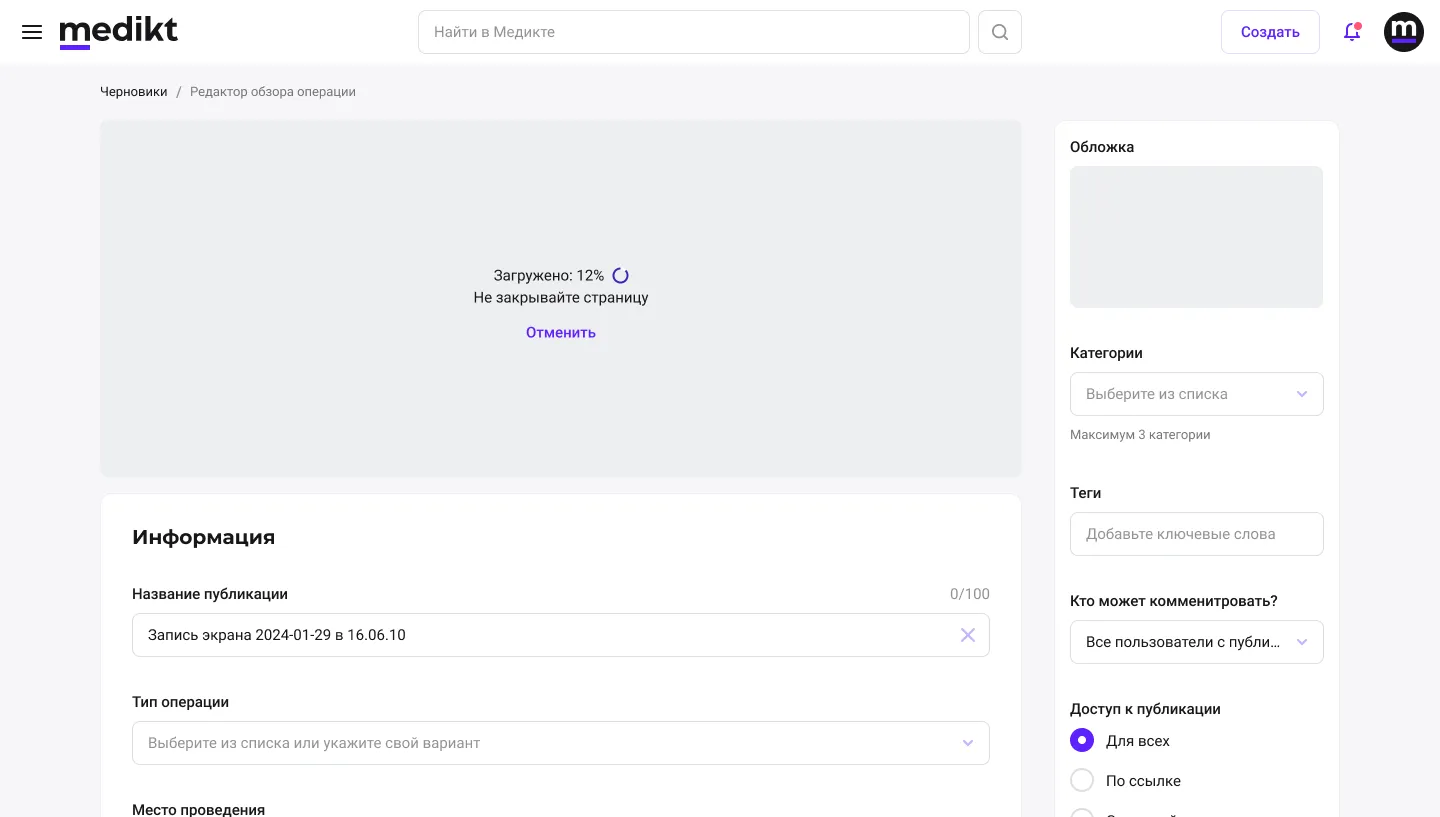Open the hamburger menu icon
1440x817 pixels.
tap(32, 32)
